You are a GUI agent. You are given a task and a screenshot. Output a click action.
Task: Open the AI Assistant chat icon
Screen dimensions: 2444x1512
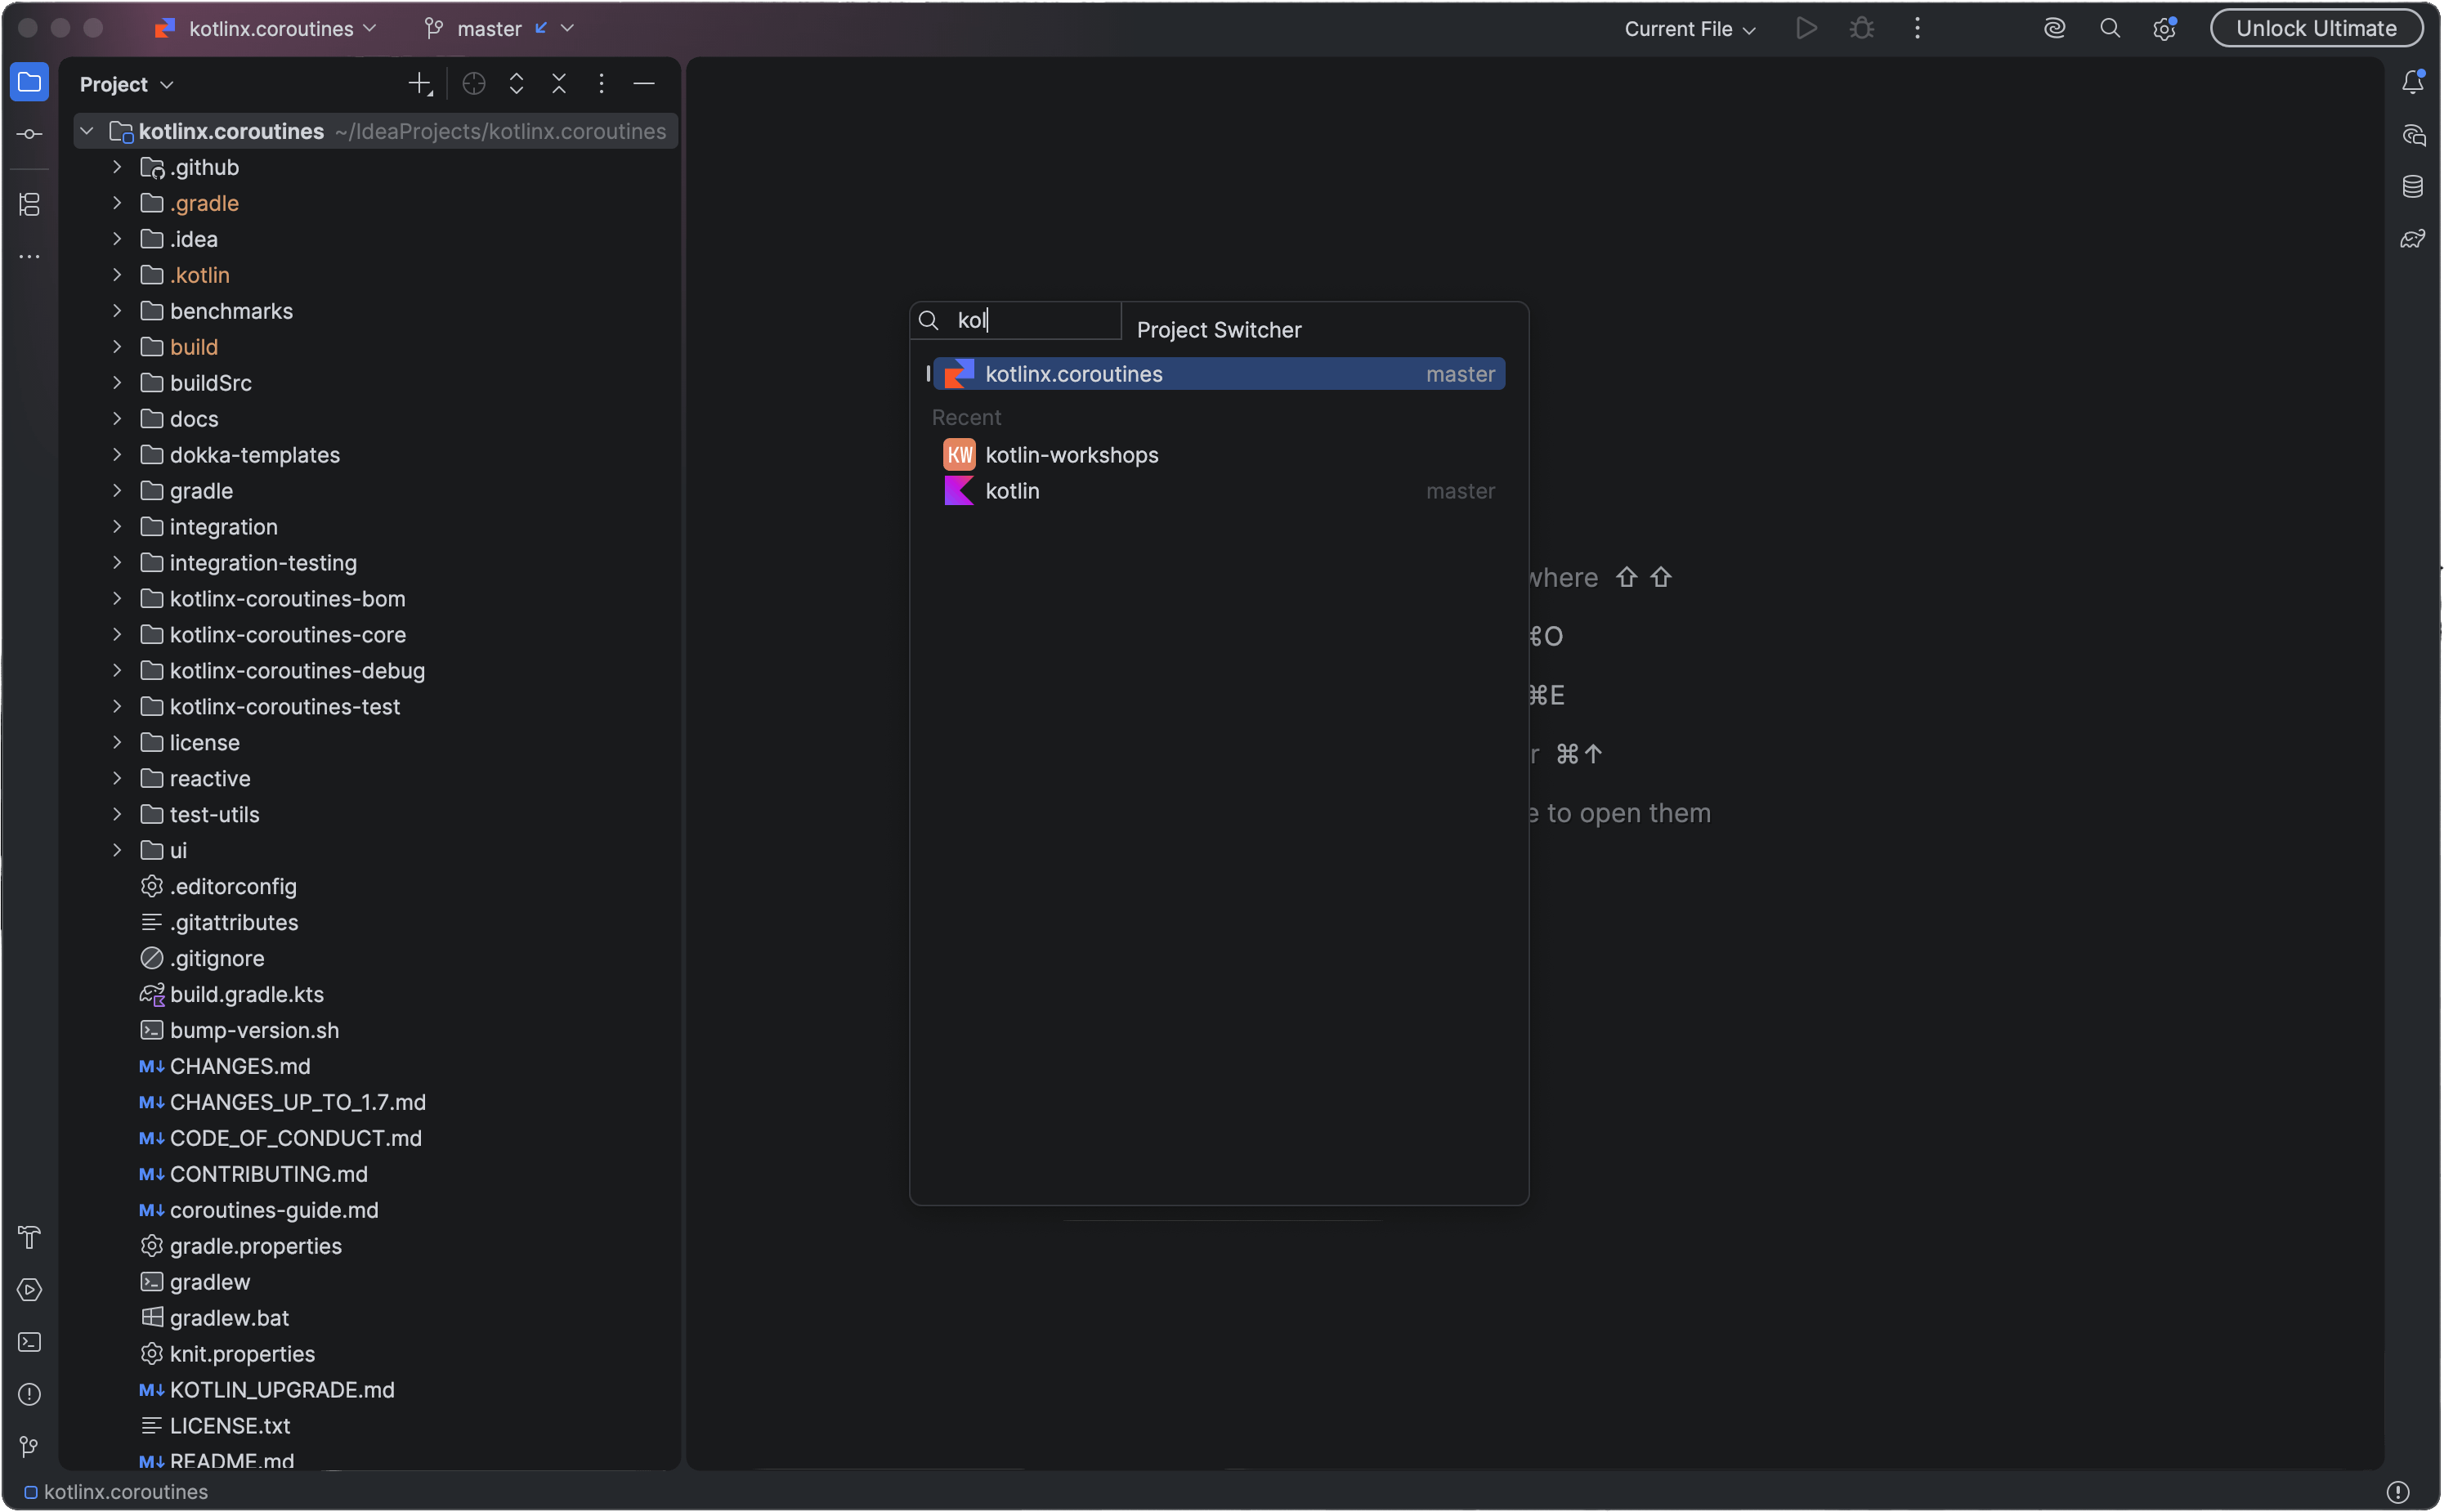[x=2412, y=135]
